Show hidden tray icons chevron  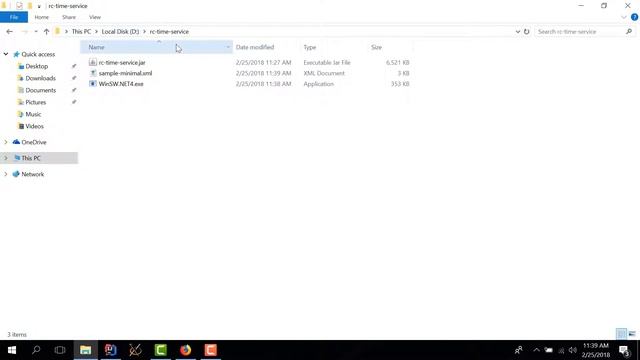pyautogui.click(x=536, y=350)
